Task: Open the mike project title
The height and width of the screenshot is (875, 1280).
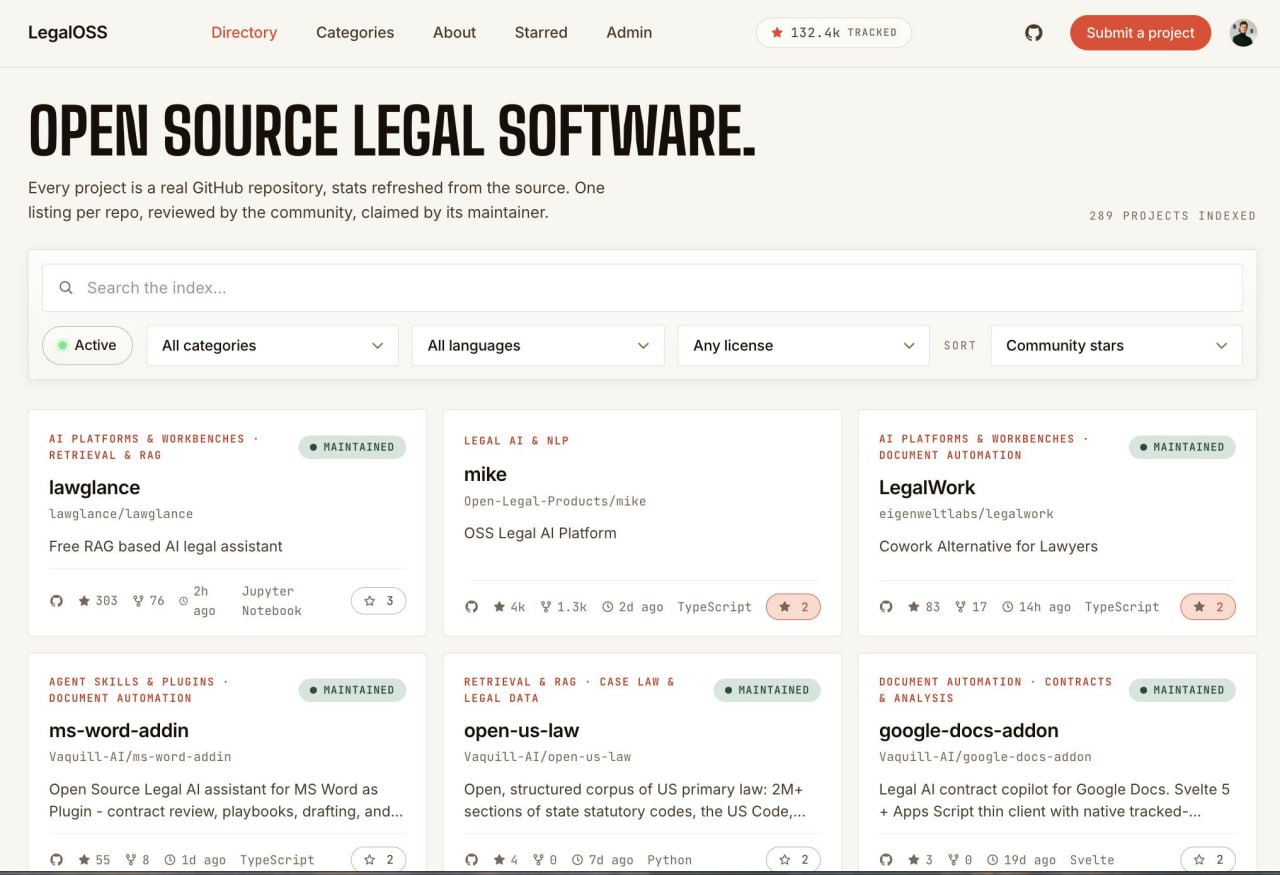Action: coord(485,474)
